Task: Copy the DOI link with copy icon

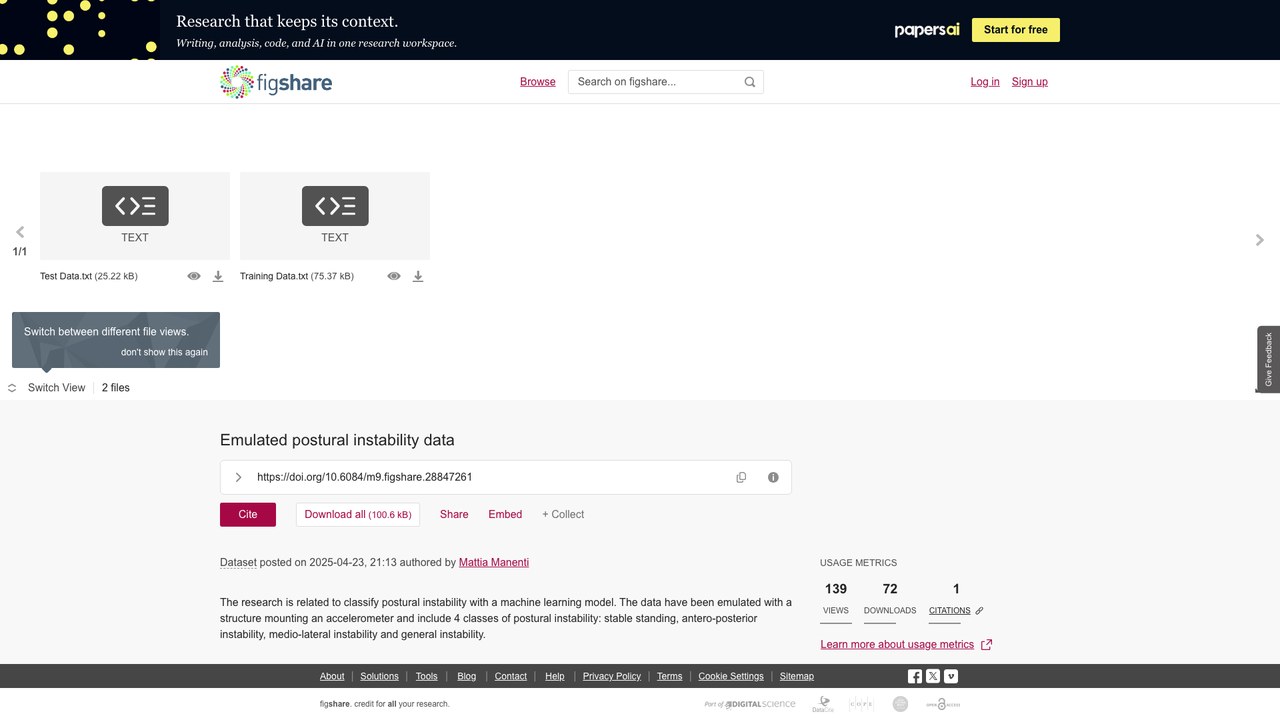Action: pyautogui.click(x=741, y=477)
